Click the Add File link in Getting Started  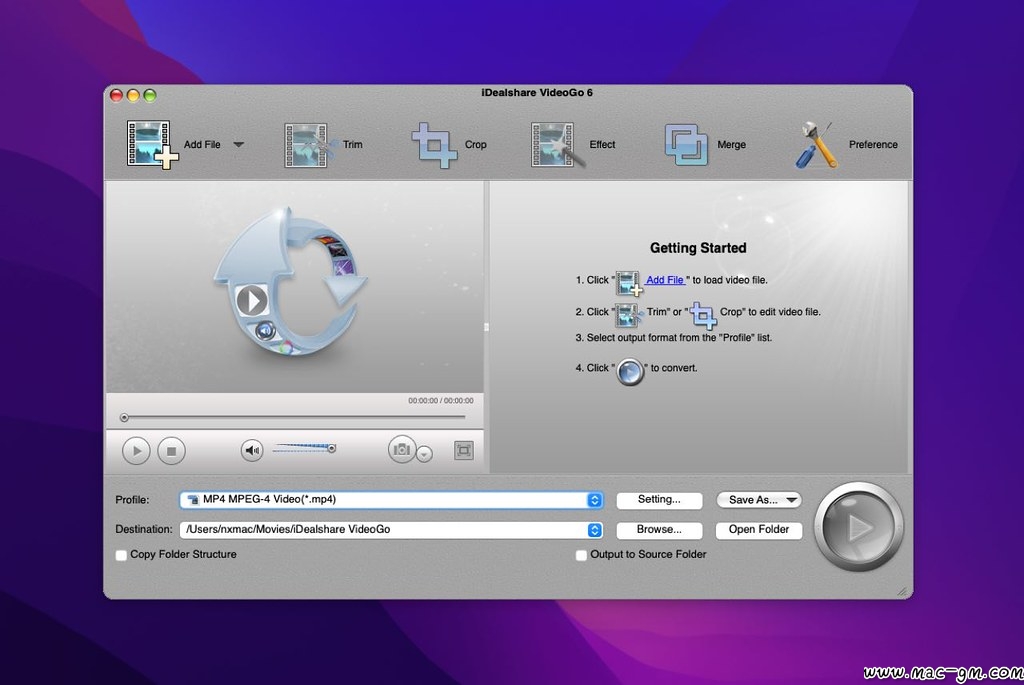(665, 280)
